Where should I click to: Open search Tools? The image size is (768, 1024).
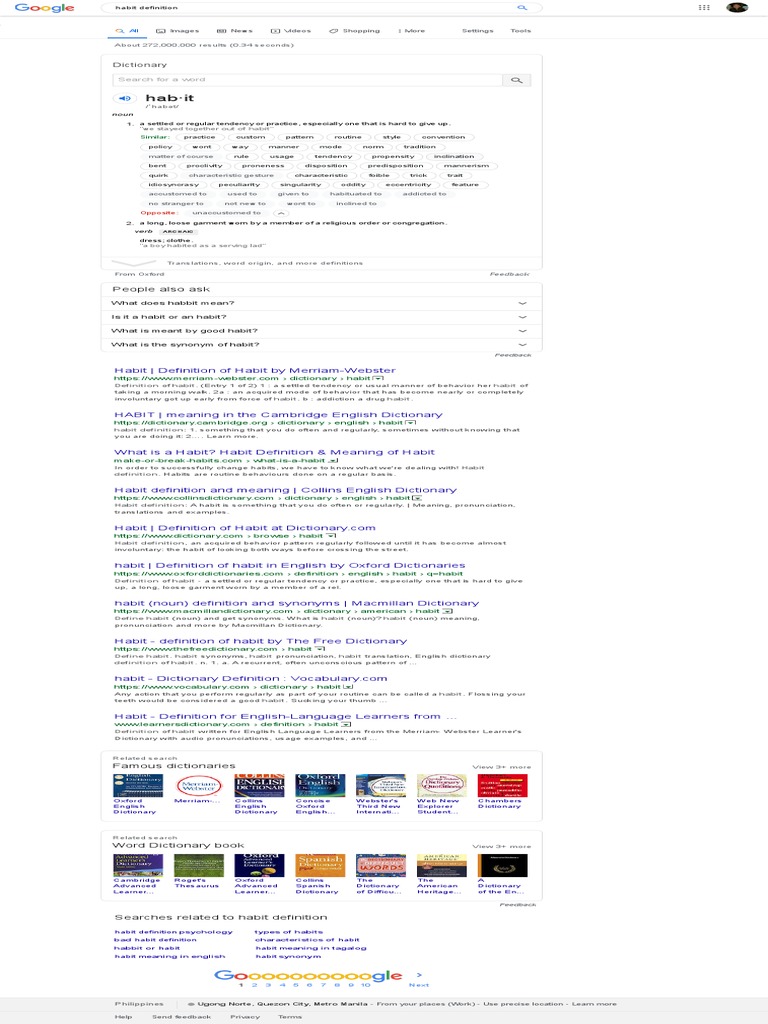pos(521,31)
